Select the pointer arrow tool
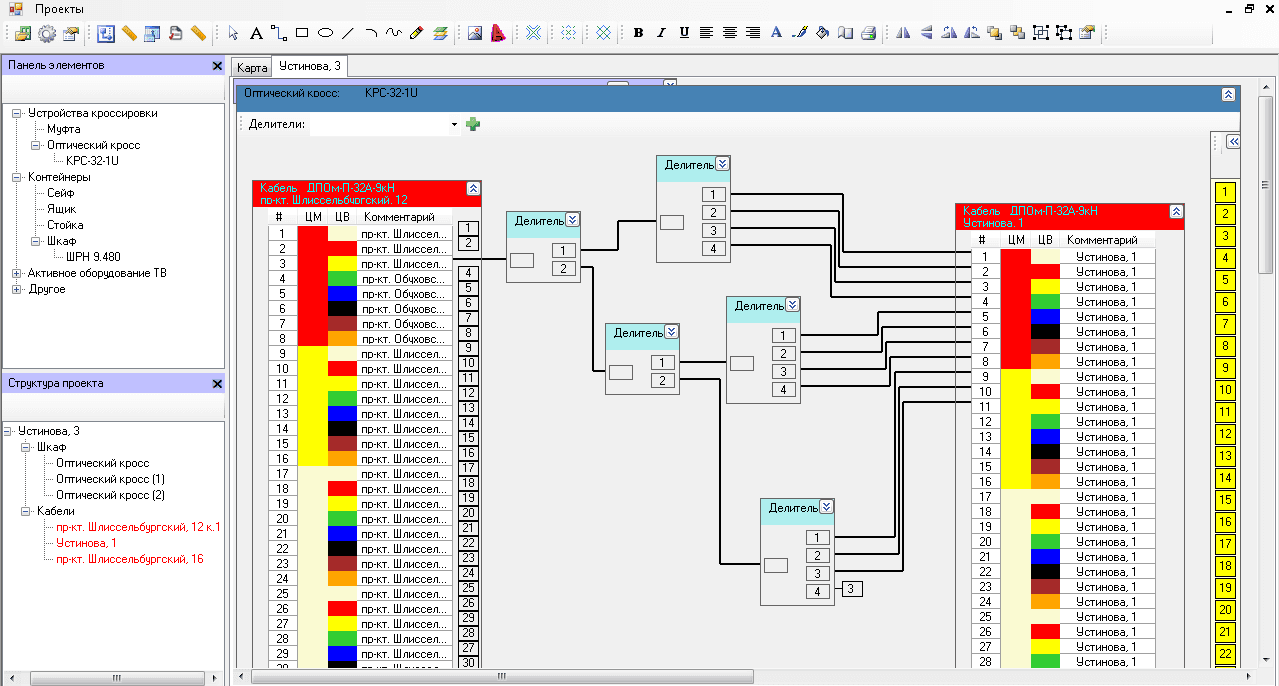The height and width of the screenshot is (686, 1279). tap(233, 33)
